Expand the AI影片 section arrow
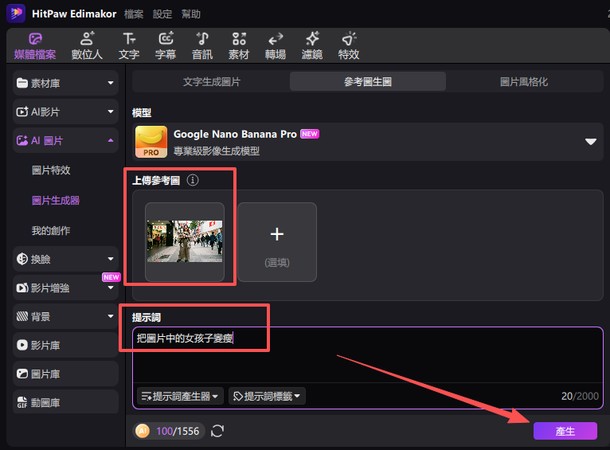The image size is (610, 450). tap(110, 112)
